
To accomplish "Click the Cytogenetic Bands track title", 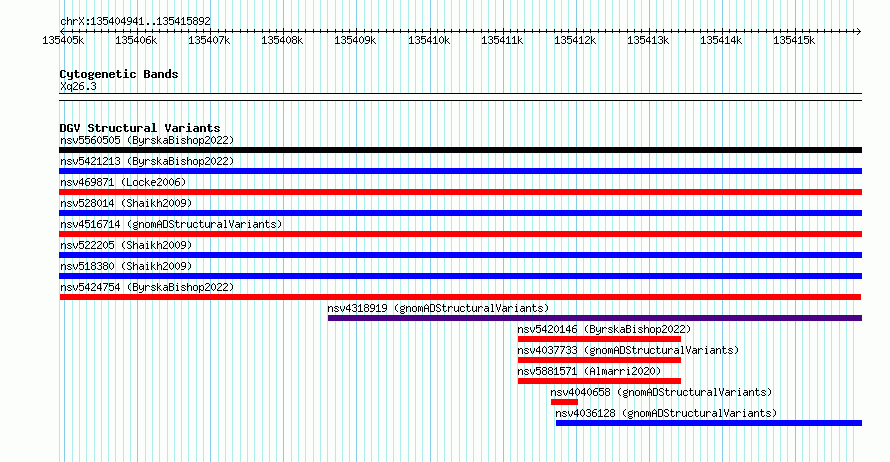I will click(119, 74).
